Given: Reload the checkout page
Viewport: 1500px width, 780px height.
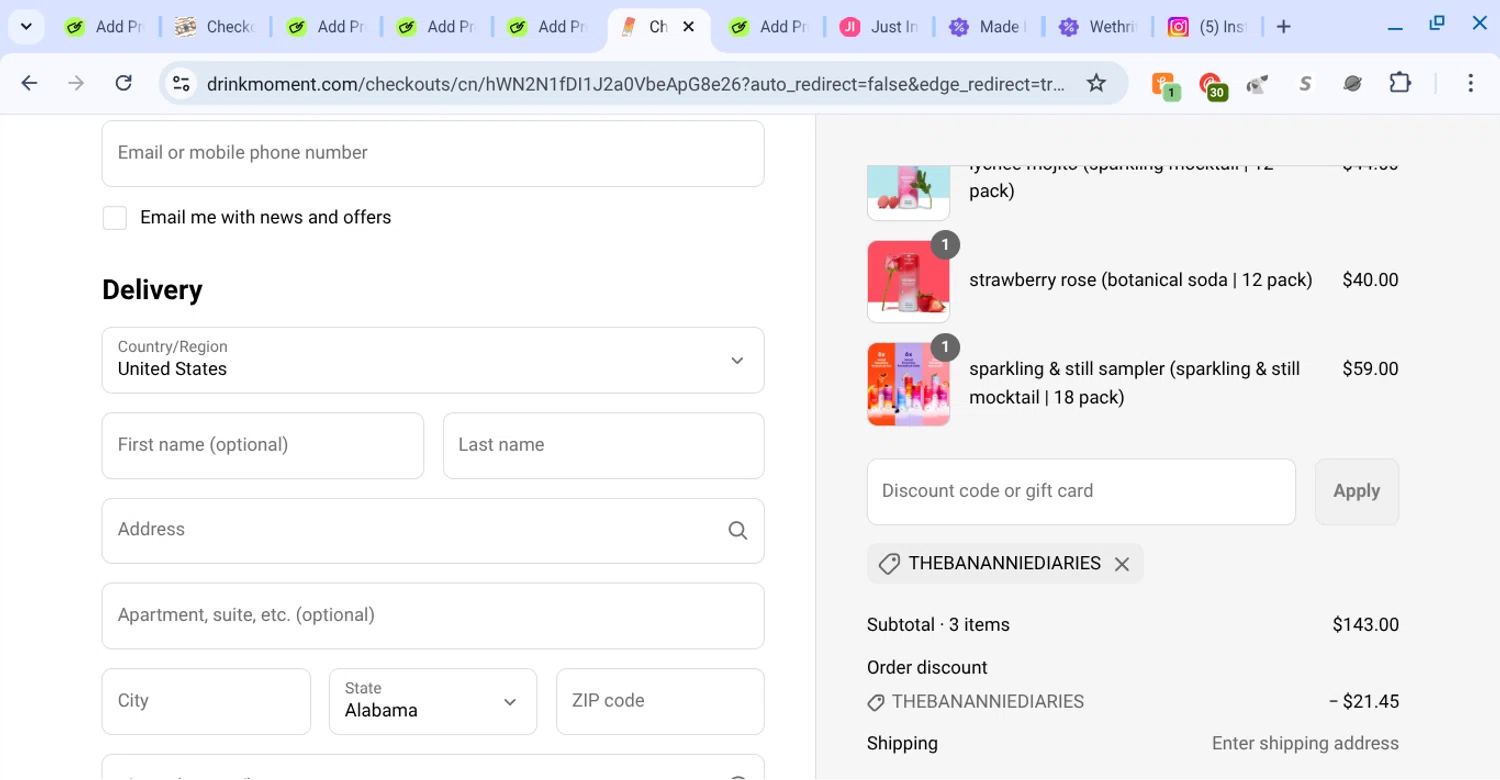Looking at the screenshot, I should [x=123, y=83].
